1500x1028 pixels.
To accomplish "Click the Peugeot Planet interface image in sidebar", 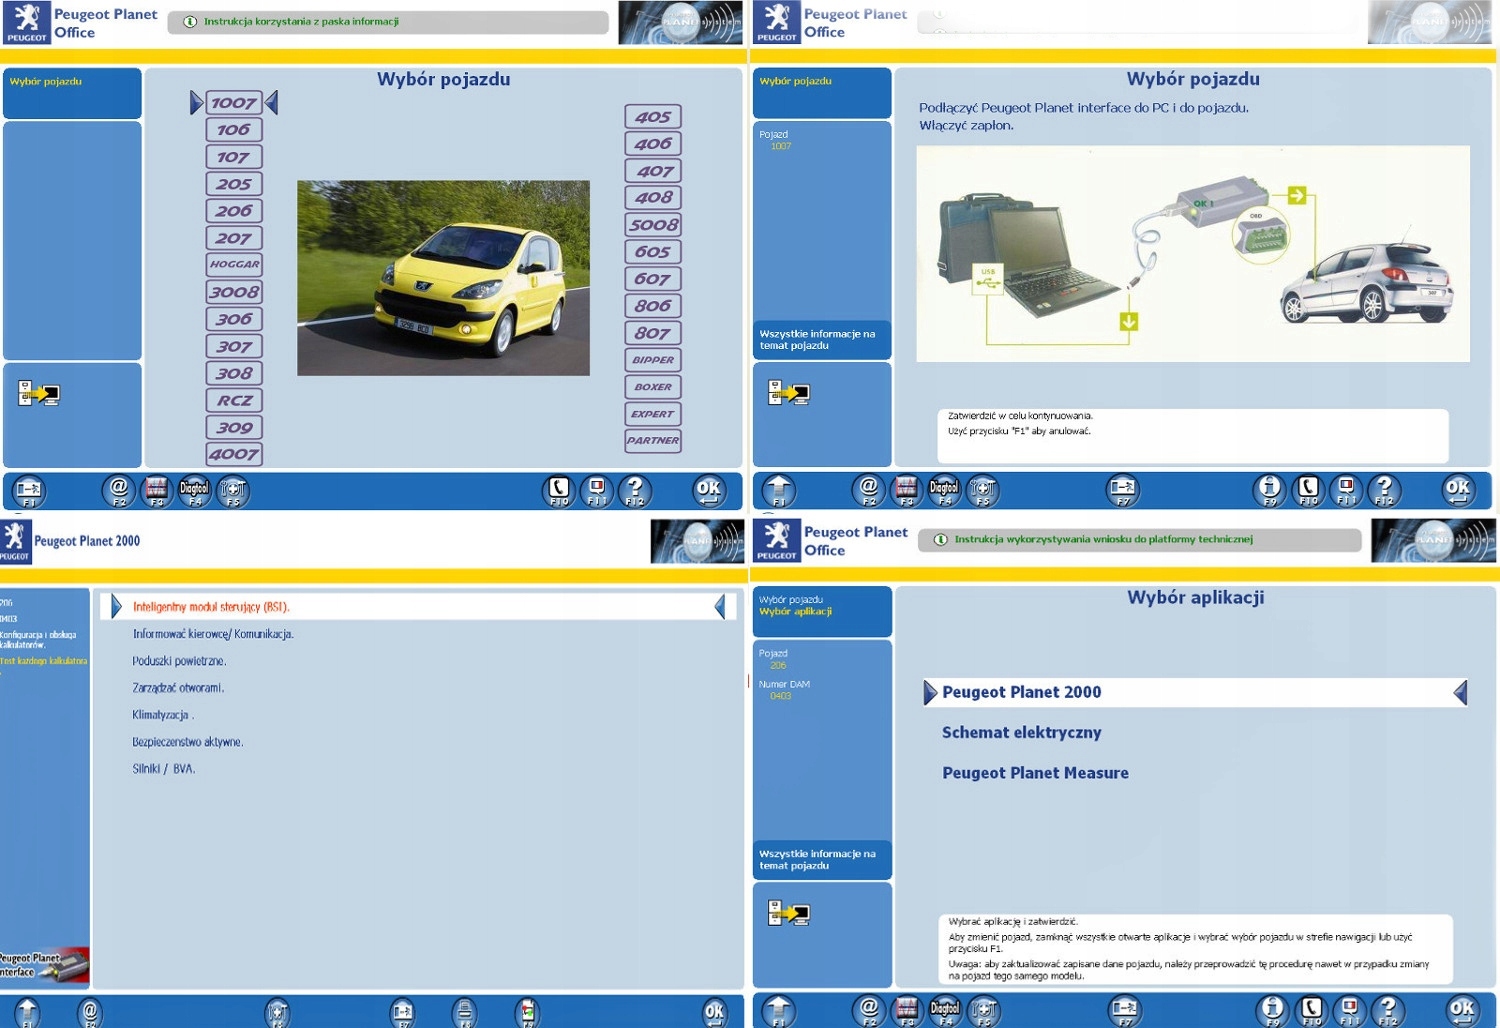I will 44,964.
